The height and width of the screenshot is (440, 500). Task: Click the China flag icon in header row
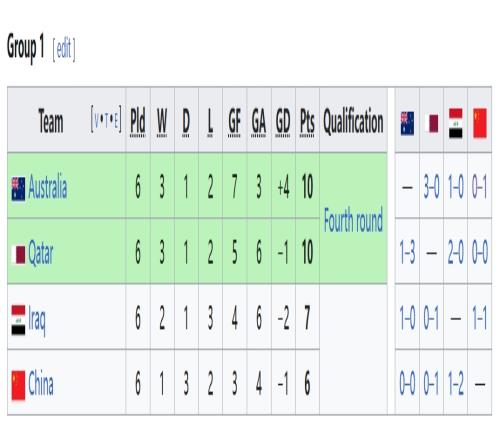(480, 123)
